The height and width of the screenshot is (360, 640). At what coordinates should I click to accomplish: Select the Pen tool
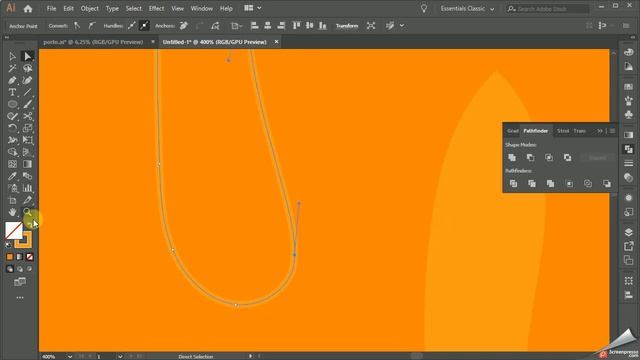pos(13,80)
